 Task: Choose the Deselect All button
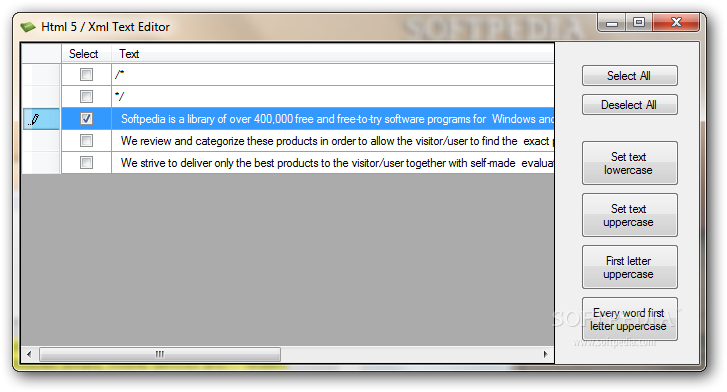tap(629, 105)
